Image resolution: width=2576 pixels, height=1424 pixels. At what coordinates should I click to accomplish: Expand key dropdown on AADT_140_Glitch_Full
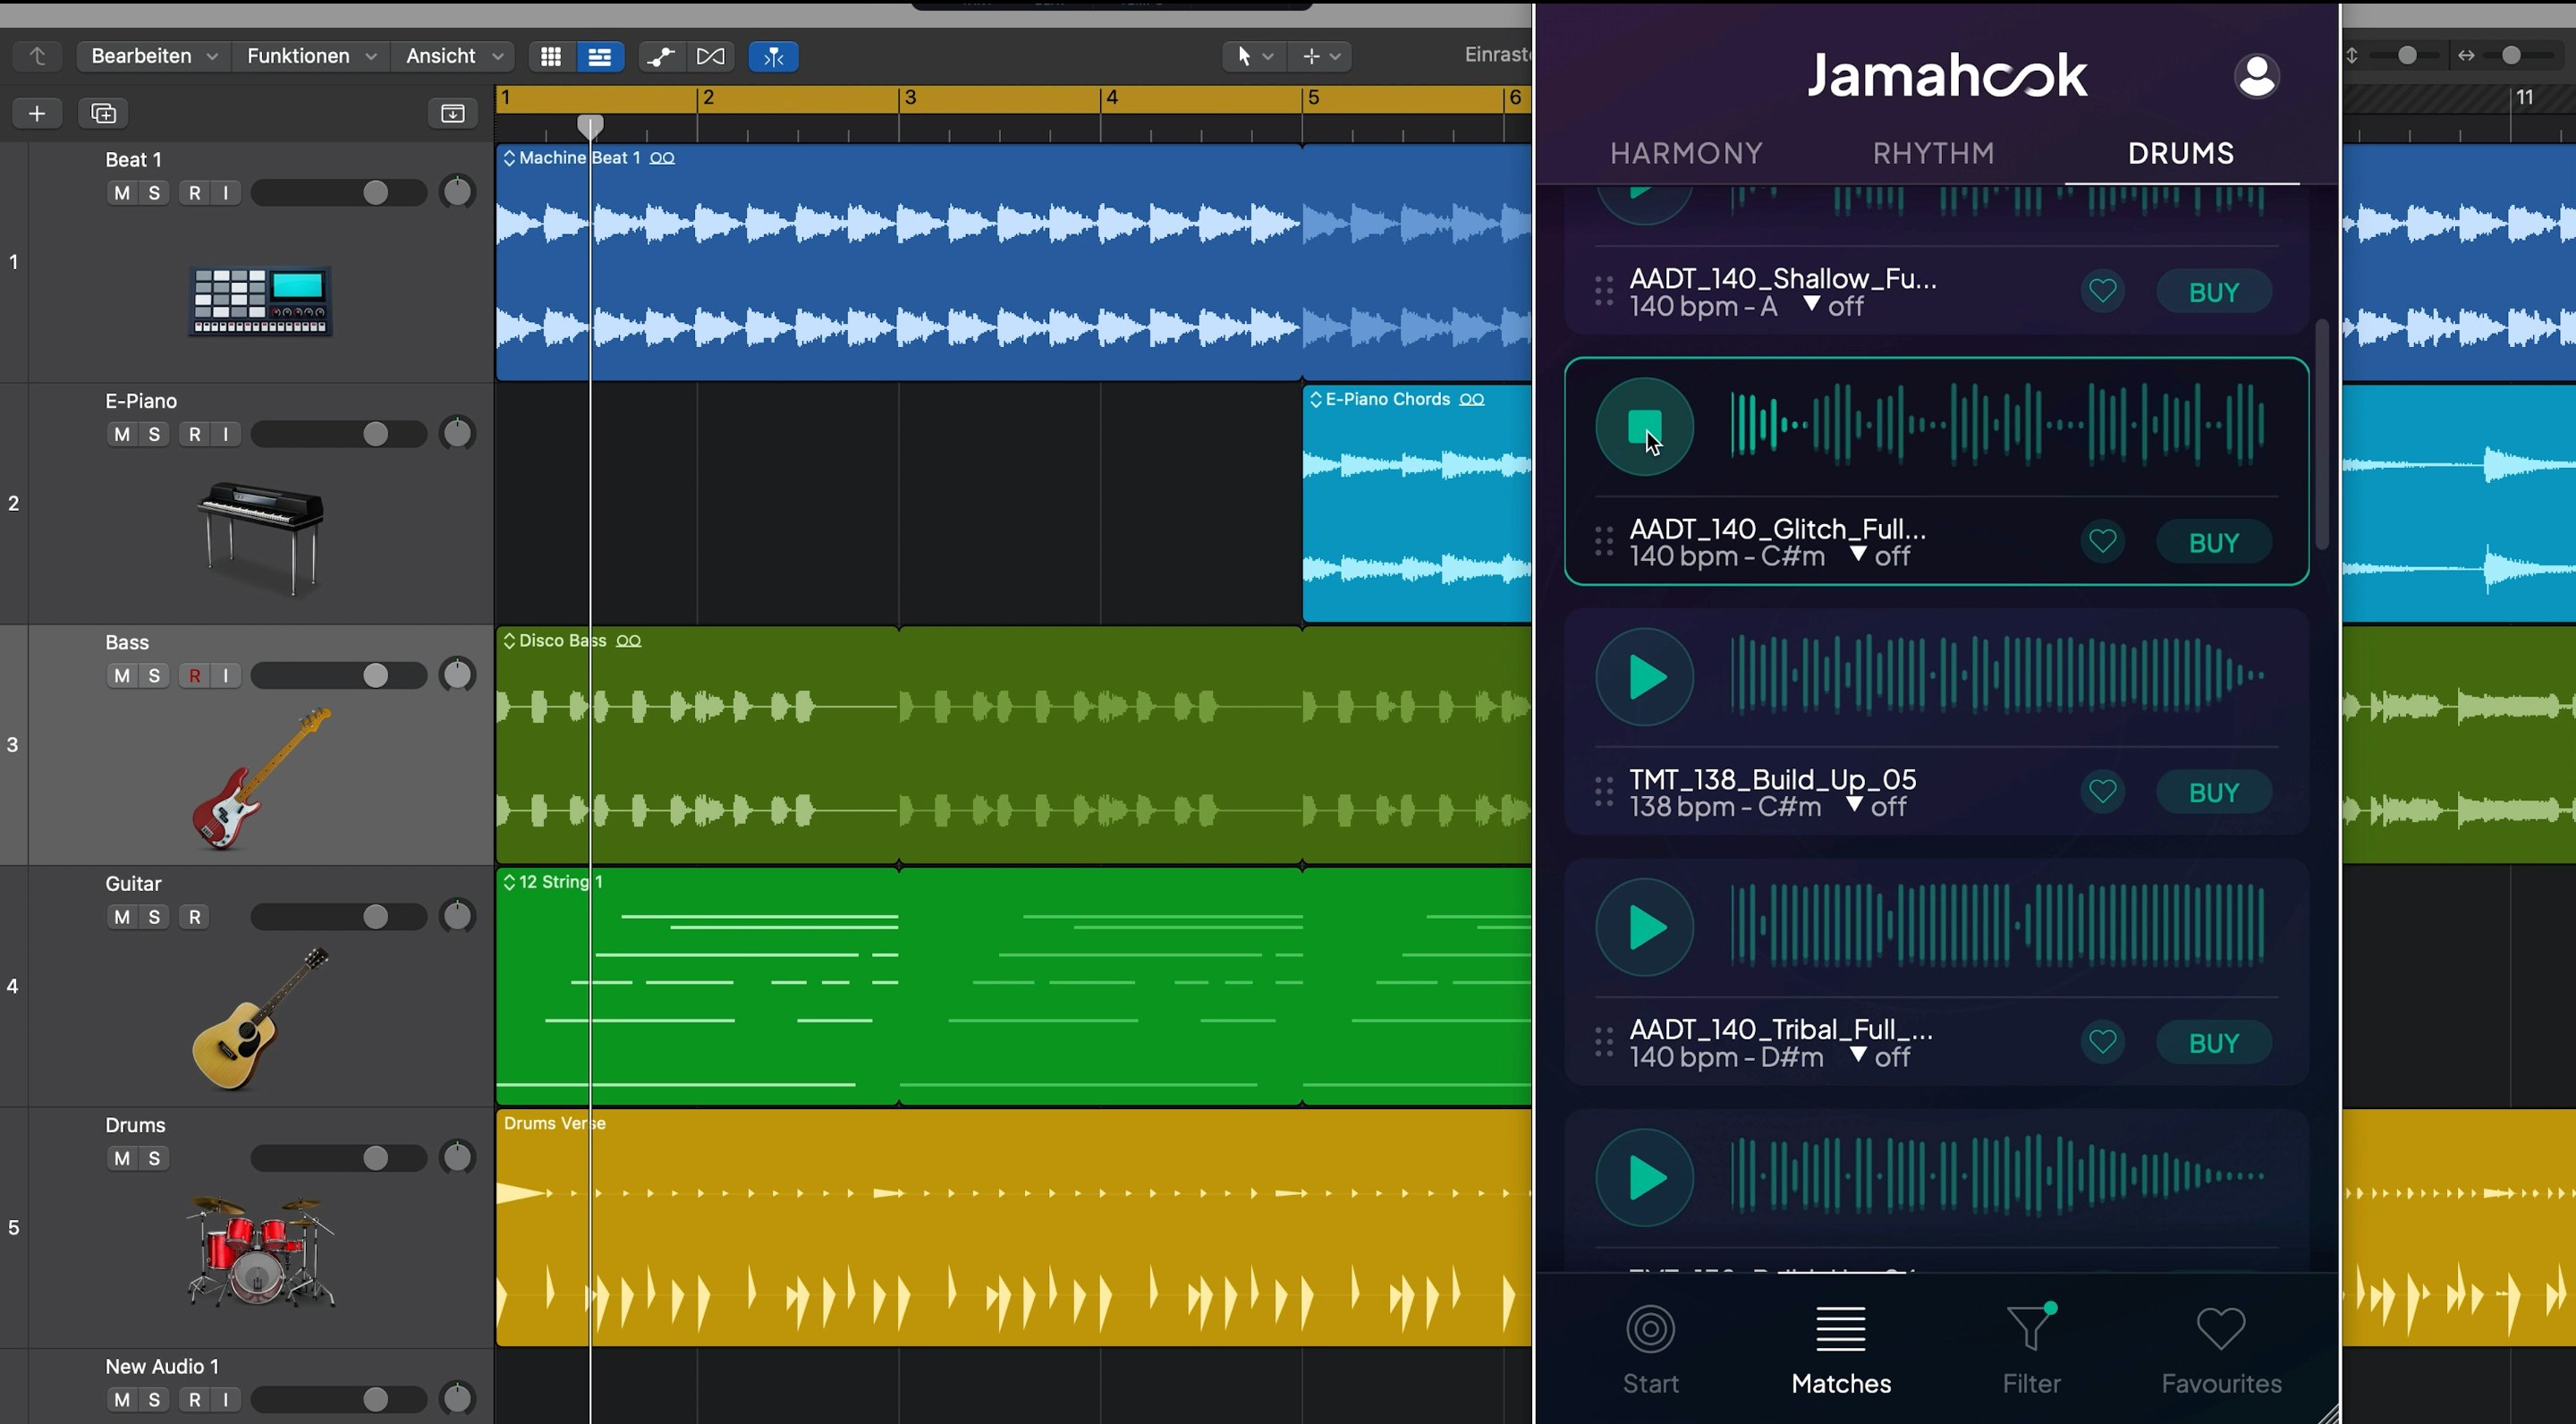[x=1858, y=555]
